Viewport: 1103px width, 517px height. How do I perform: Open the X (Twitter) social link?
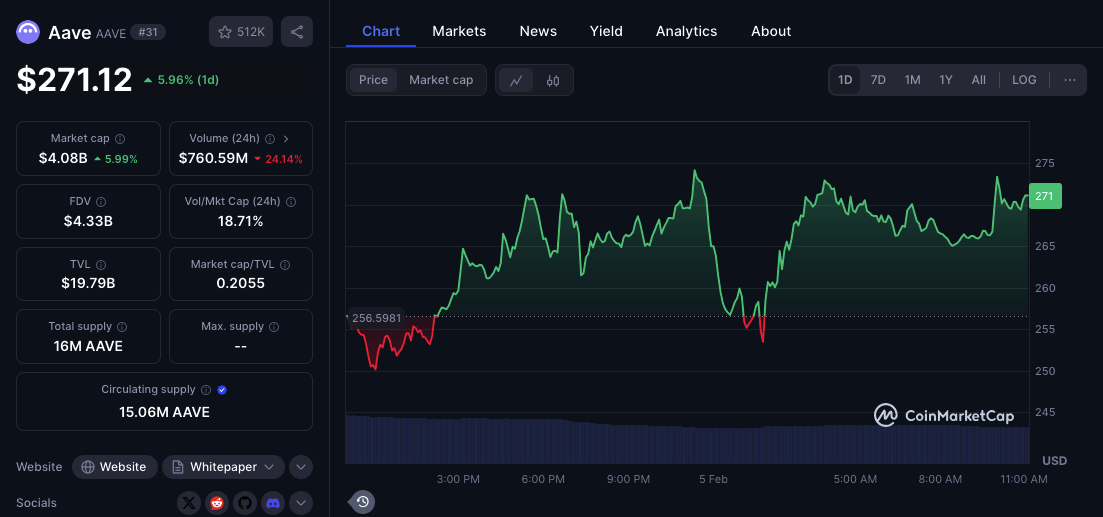(189, 503)
